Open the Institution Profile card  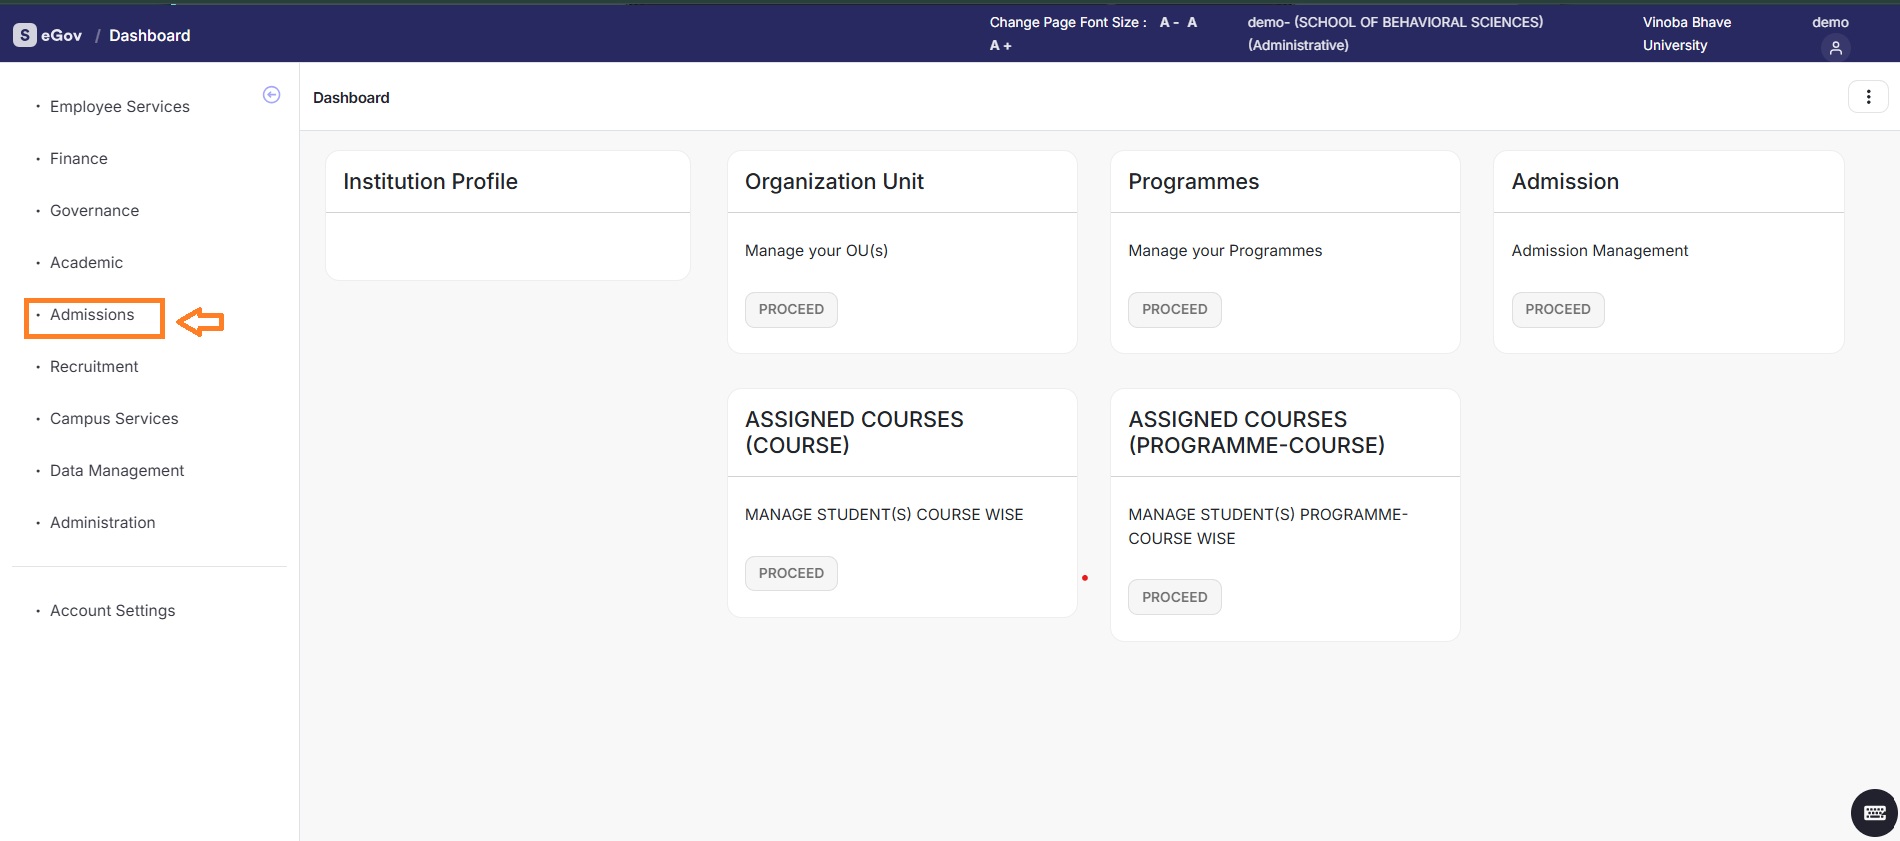coord(430,182)
